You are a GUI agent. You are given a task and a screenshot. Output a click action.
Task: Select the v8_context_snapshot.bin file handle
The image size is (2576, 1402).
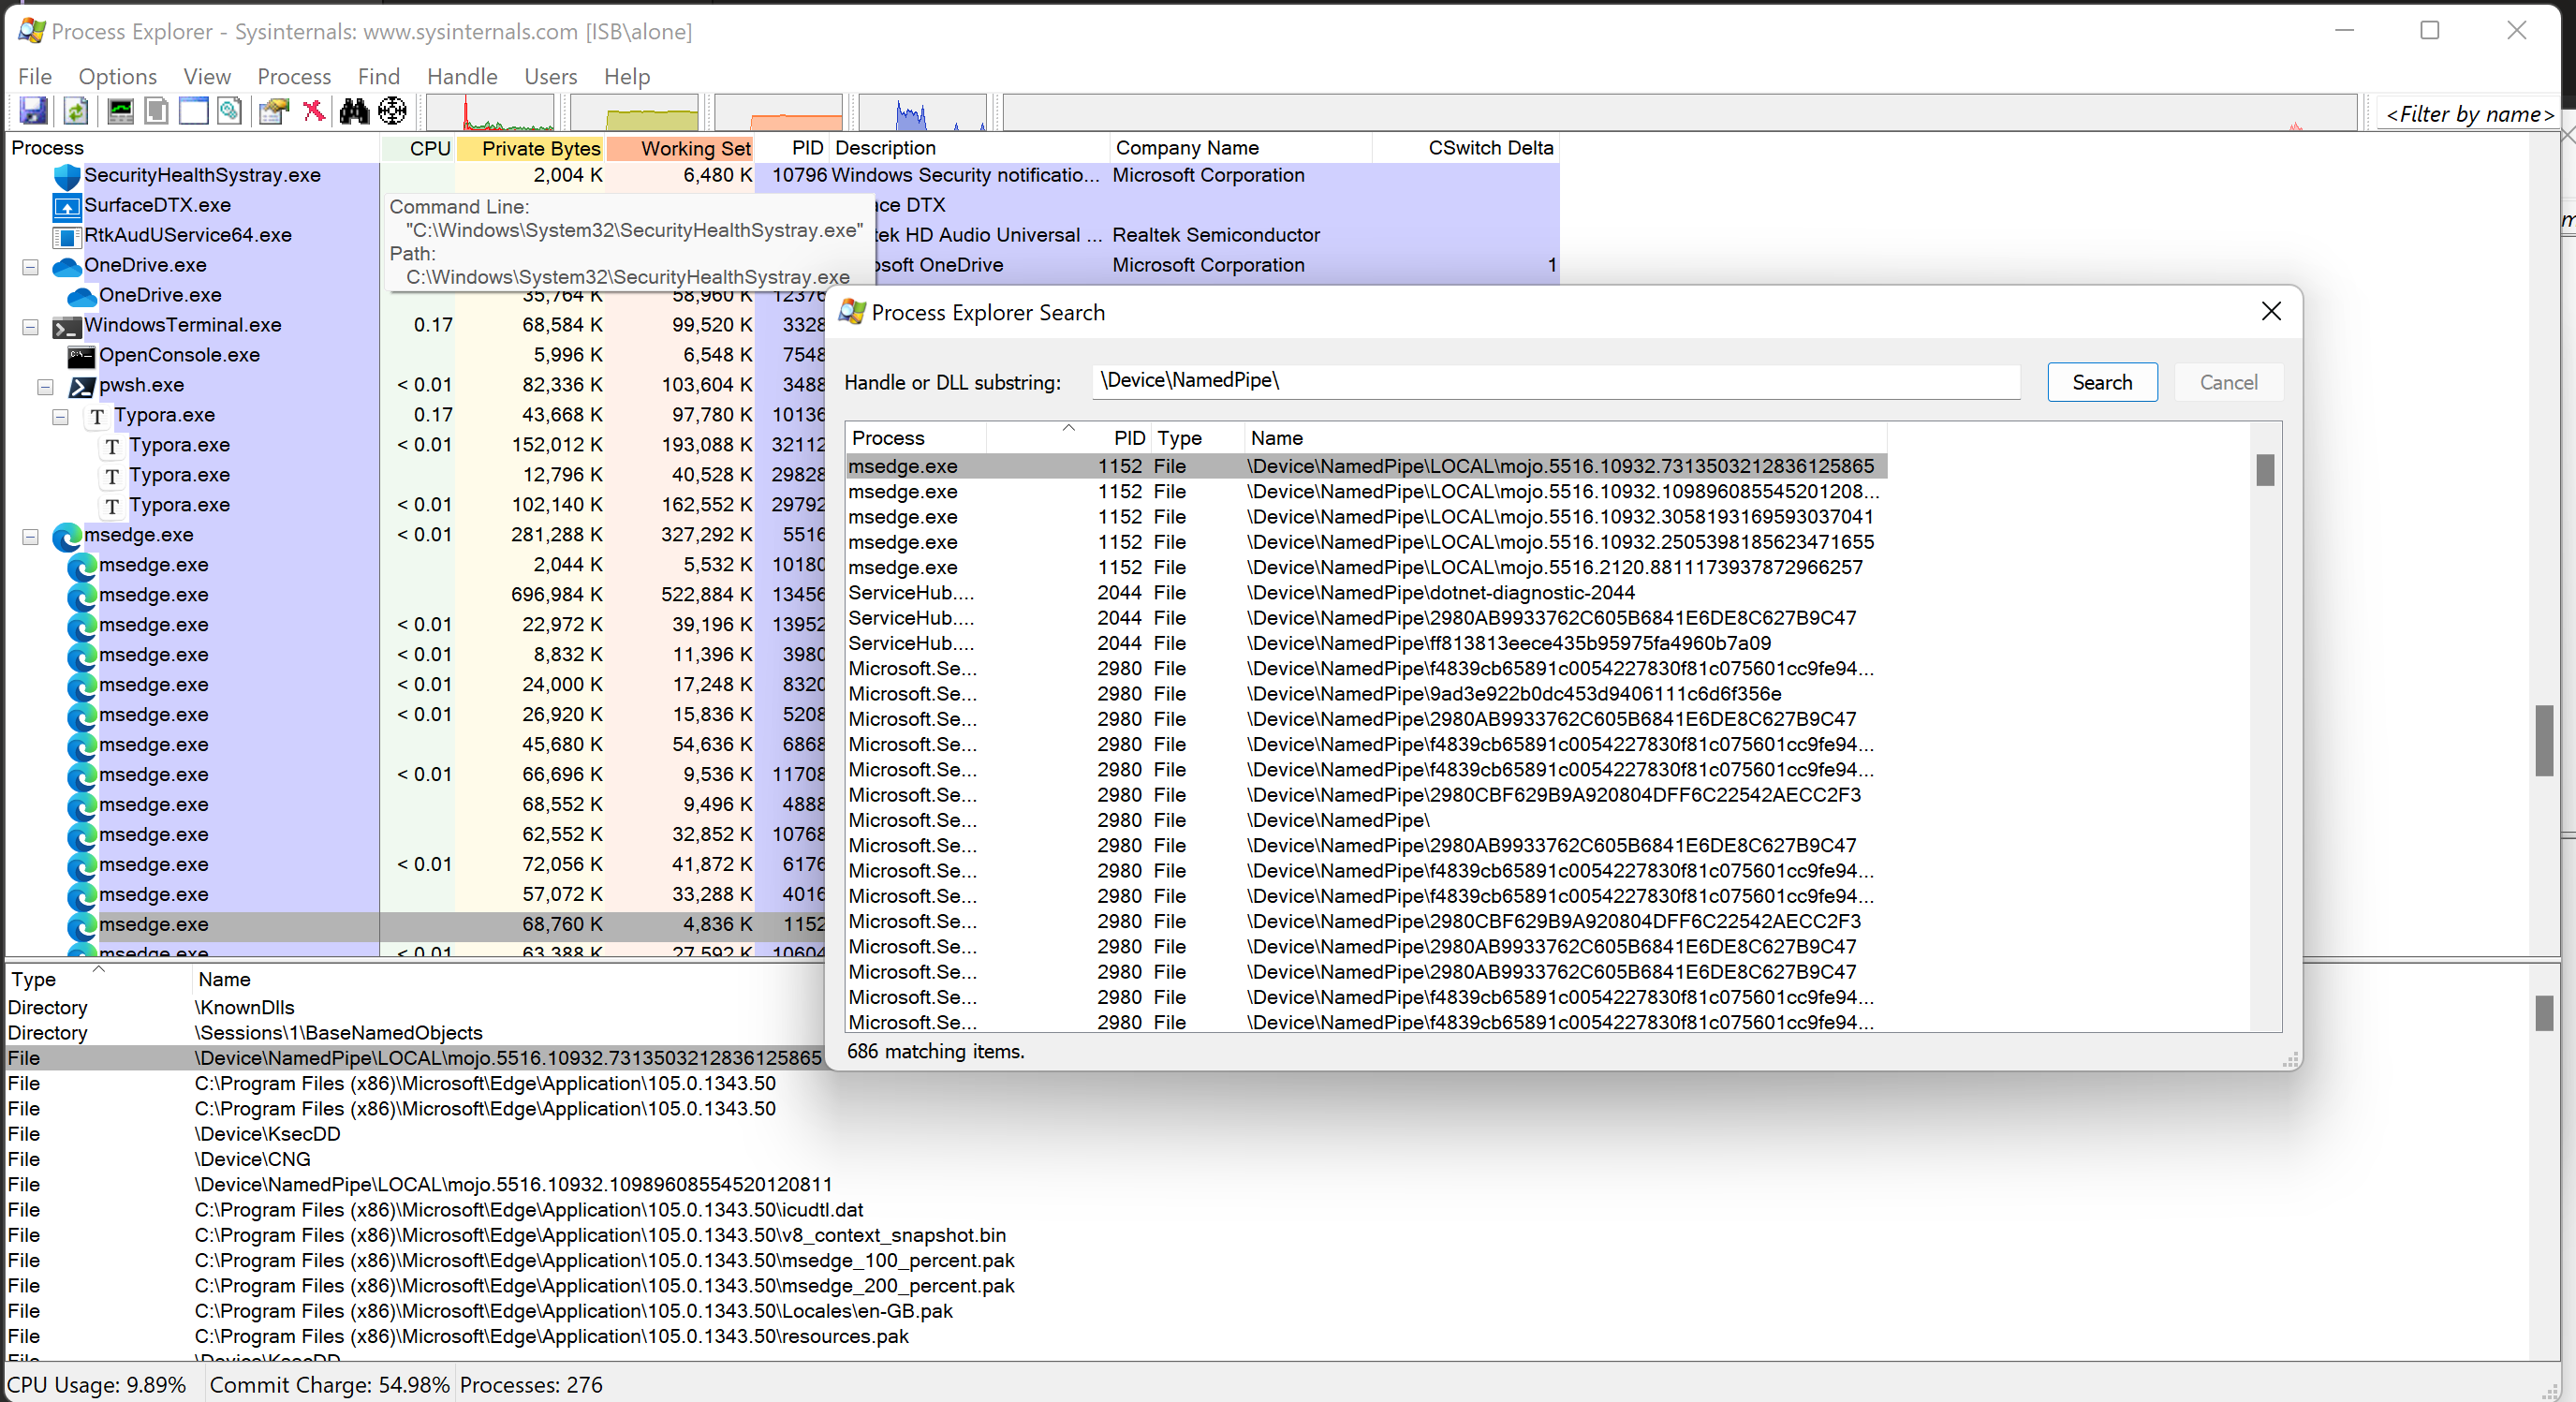(x=600, y=1235)
